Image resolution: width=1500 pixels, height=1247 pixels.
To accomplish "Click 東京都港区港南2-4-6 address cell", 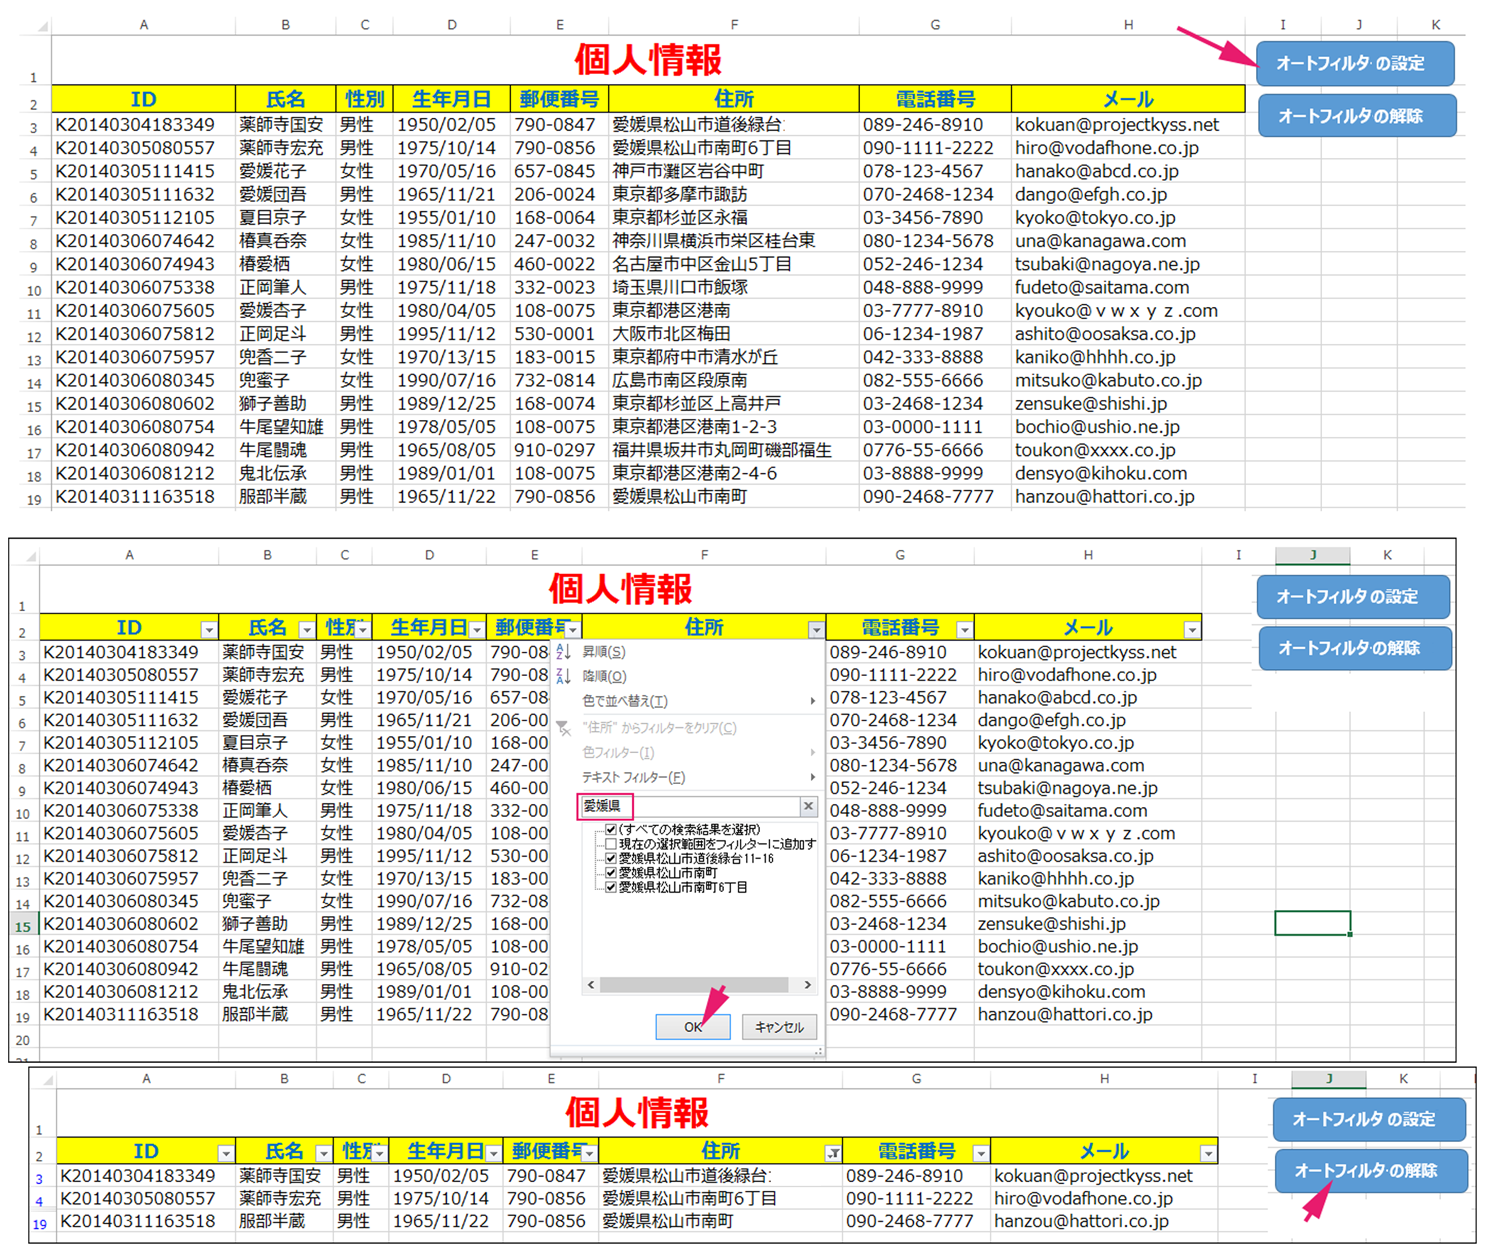I will tap(733, 473).
